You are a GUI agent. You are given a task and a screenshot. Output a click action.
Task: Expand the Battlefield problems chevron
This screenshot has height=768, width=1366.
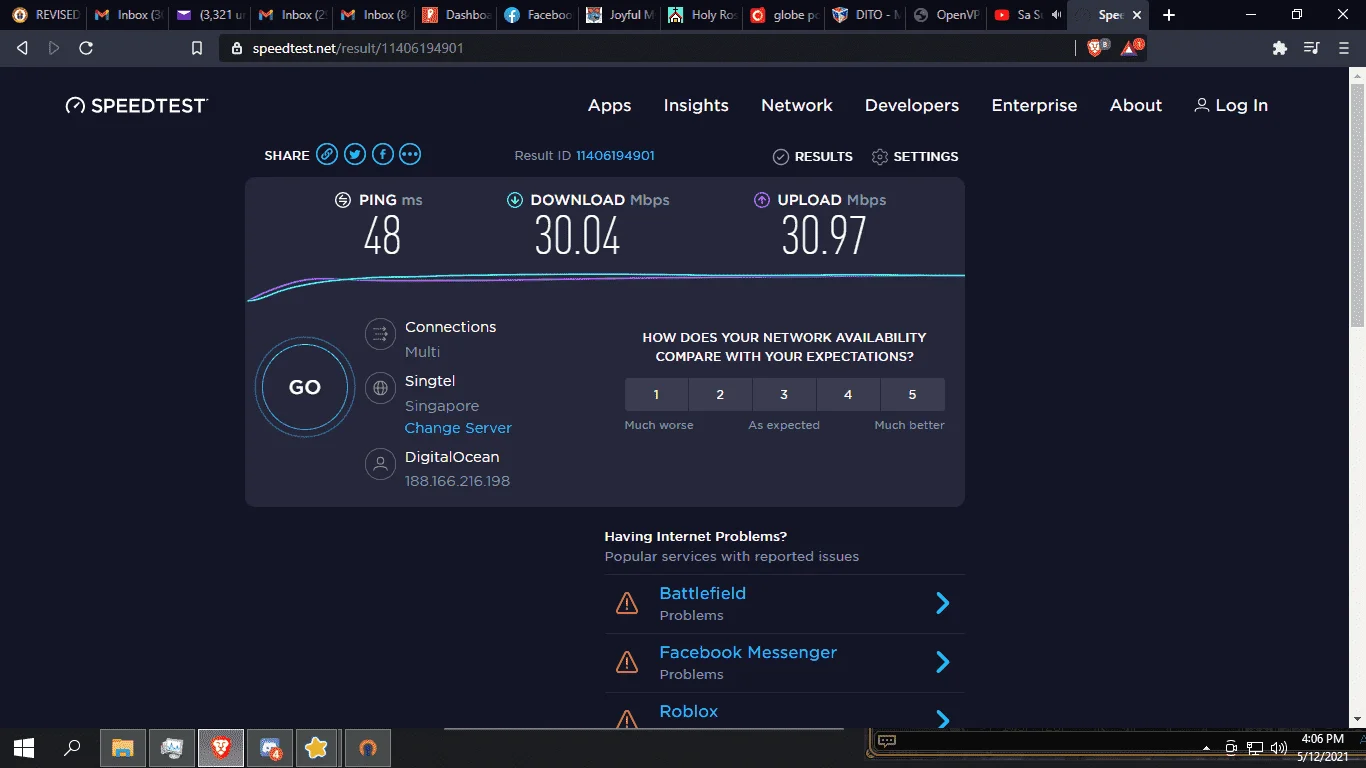click(x=942, y=603)
